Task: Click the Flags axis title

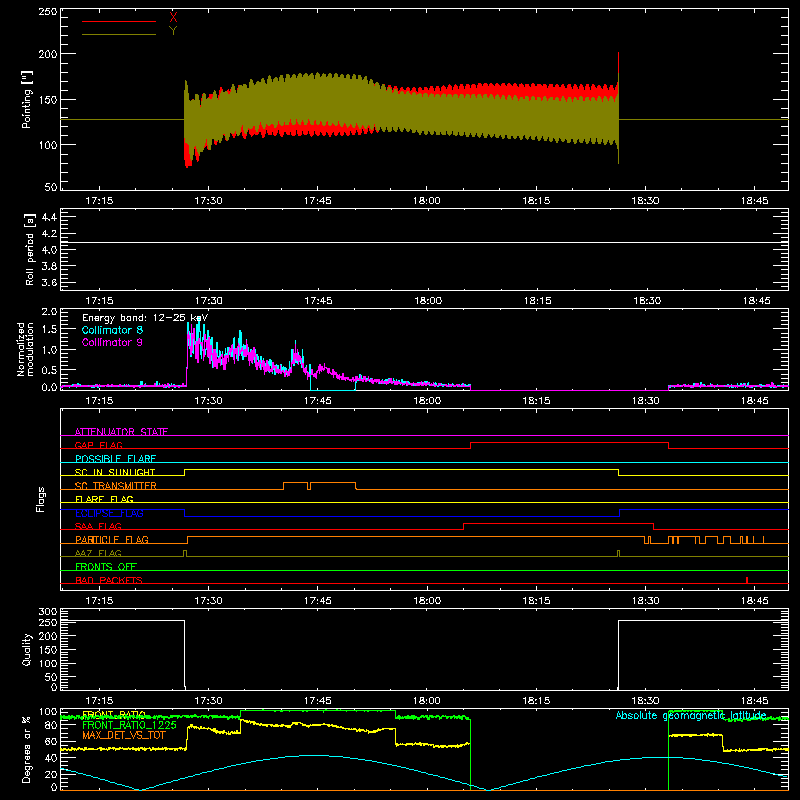Action: coord(41,499)
